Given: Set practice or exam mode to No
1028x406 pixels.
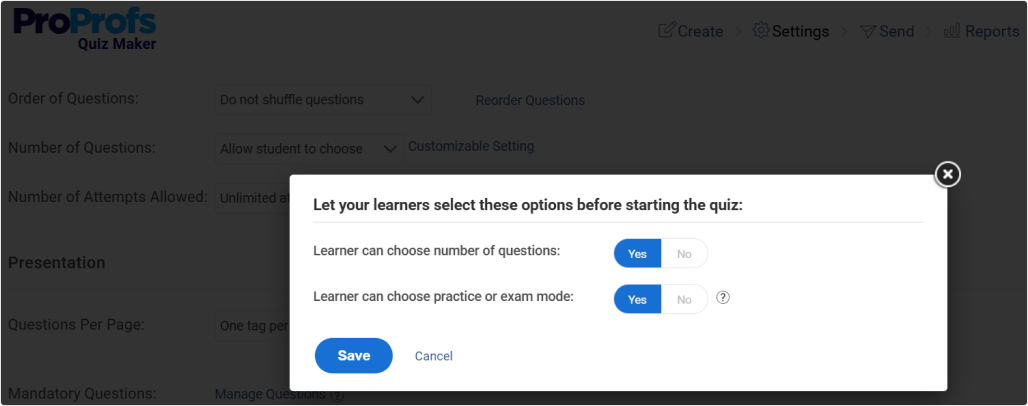Looking at the screenshot, I should (x=684, y=299).
